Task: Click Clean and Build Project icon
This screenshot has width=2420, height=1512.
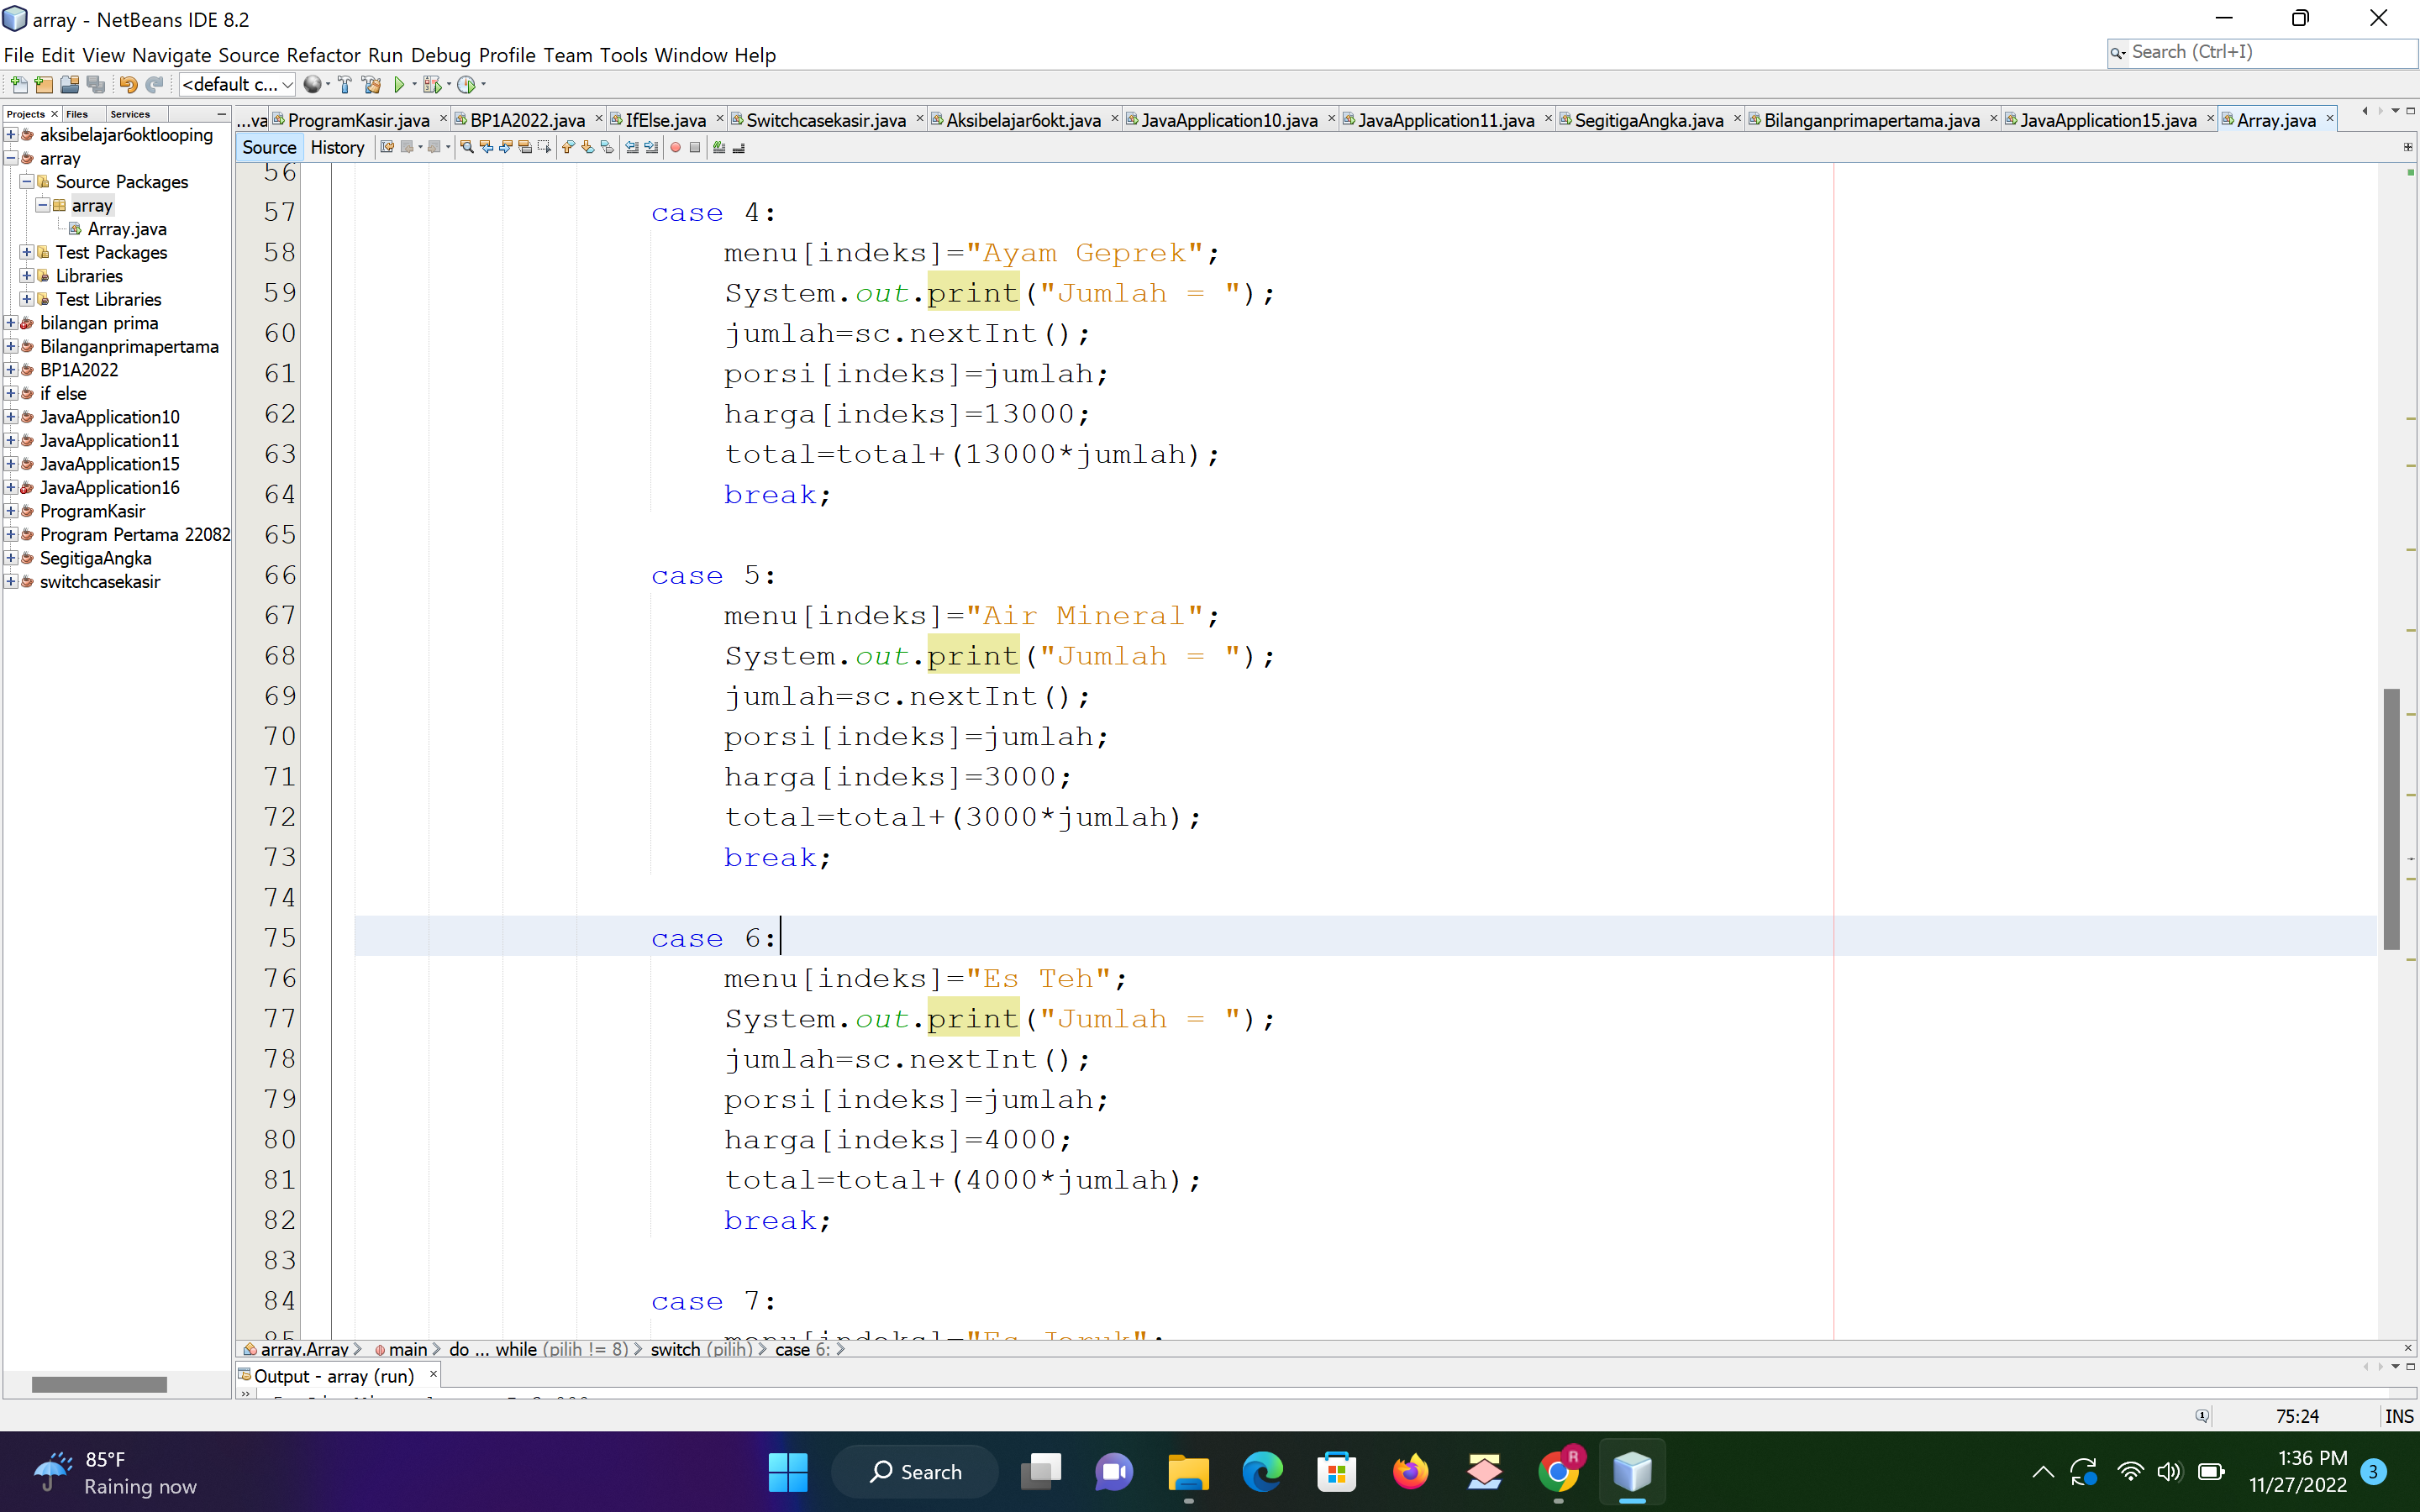Action: click(x=372, y=85)
